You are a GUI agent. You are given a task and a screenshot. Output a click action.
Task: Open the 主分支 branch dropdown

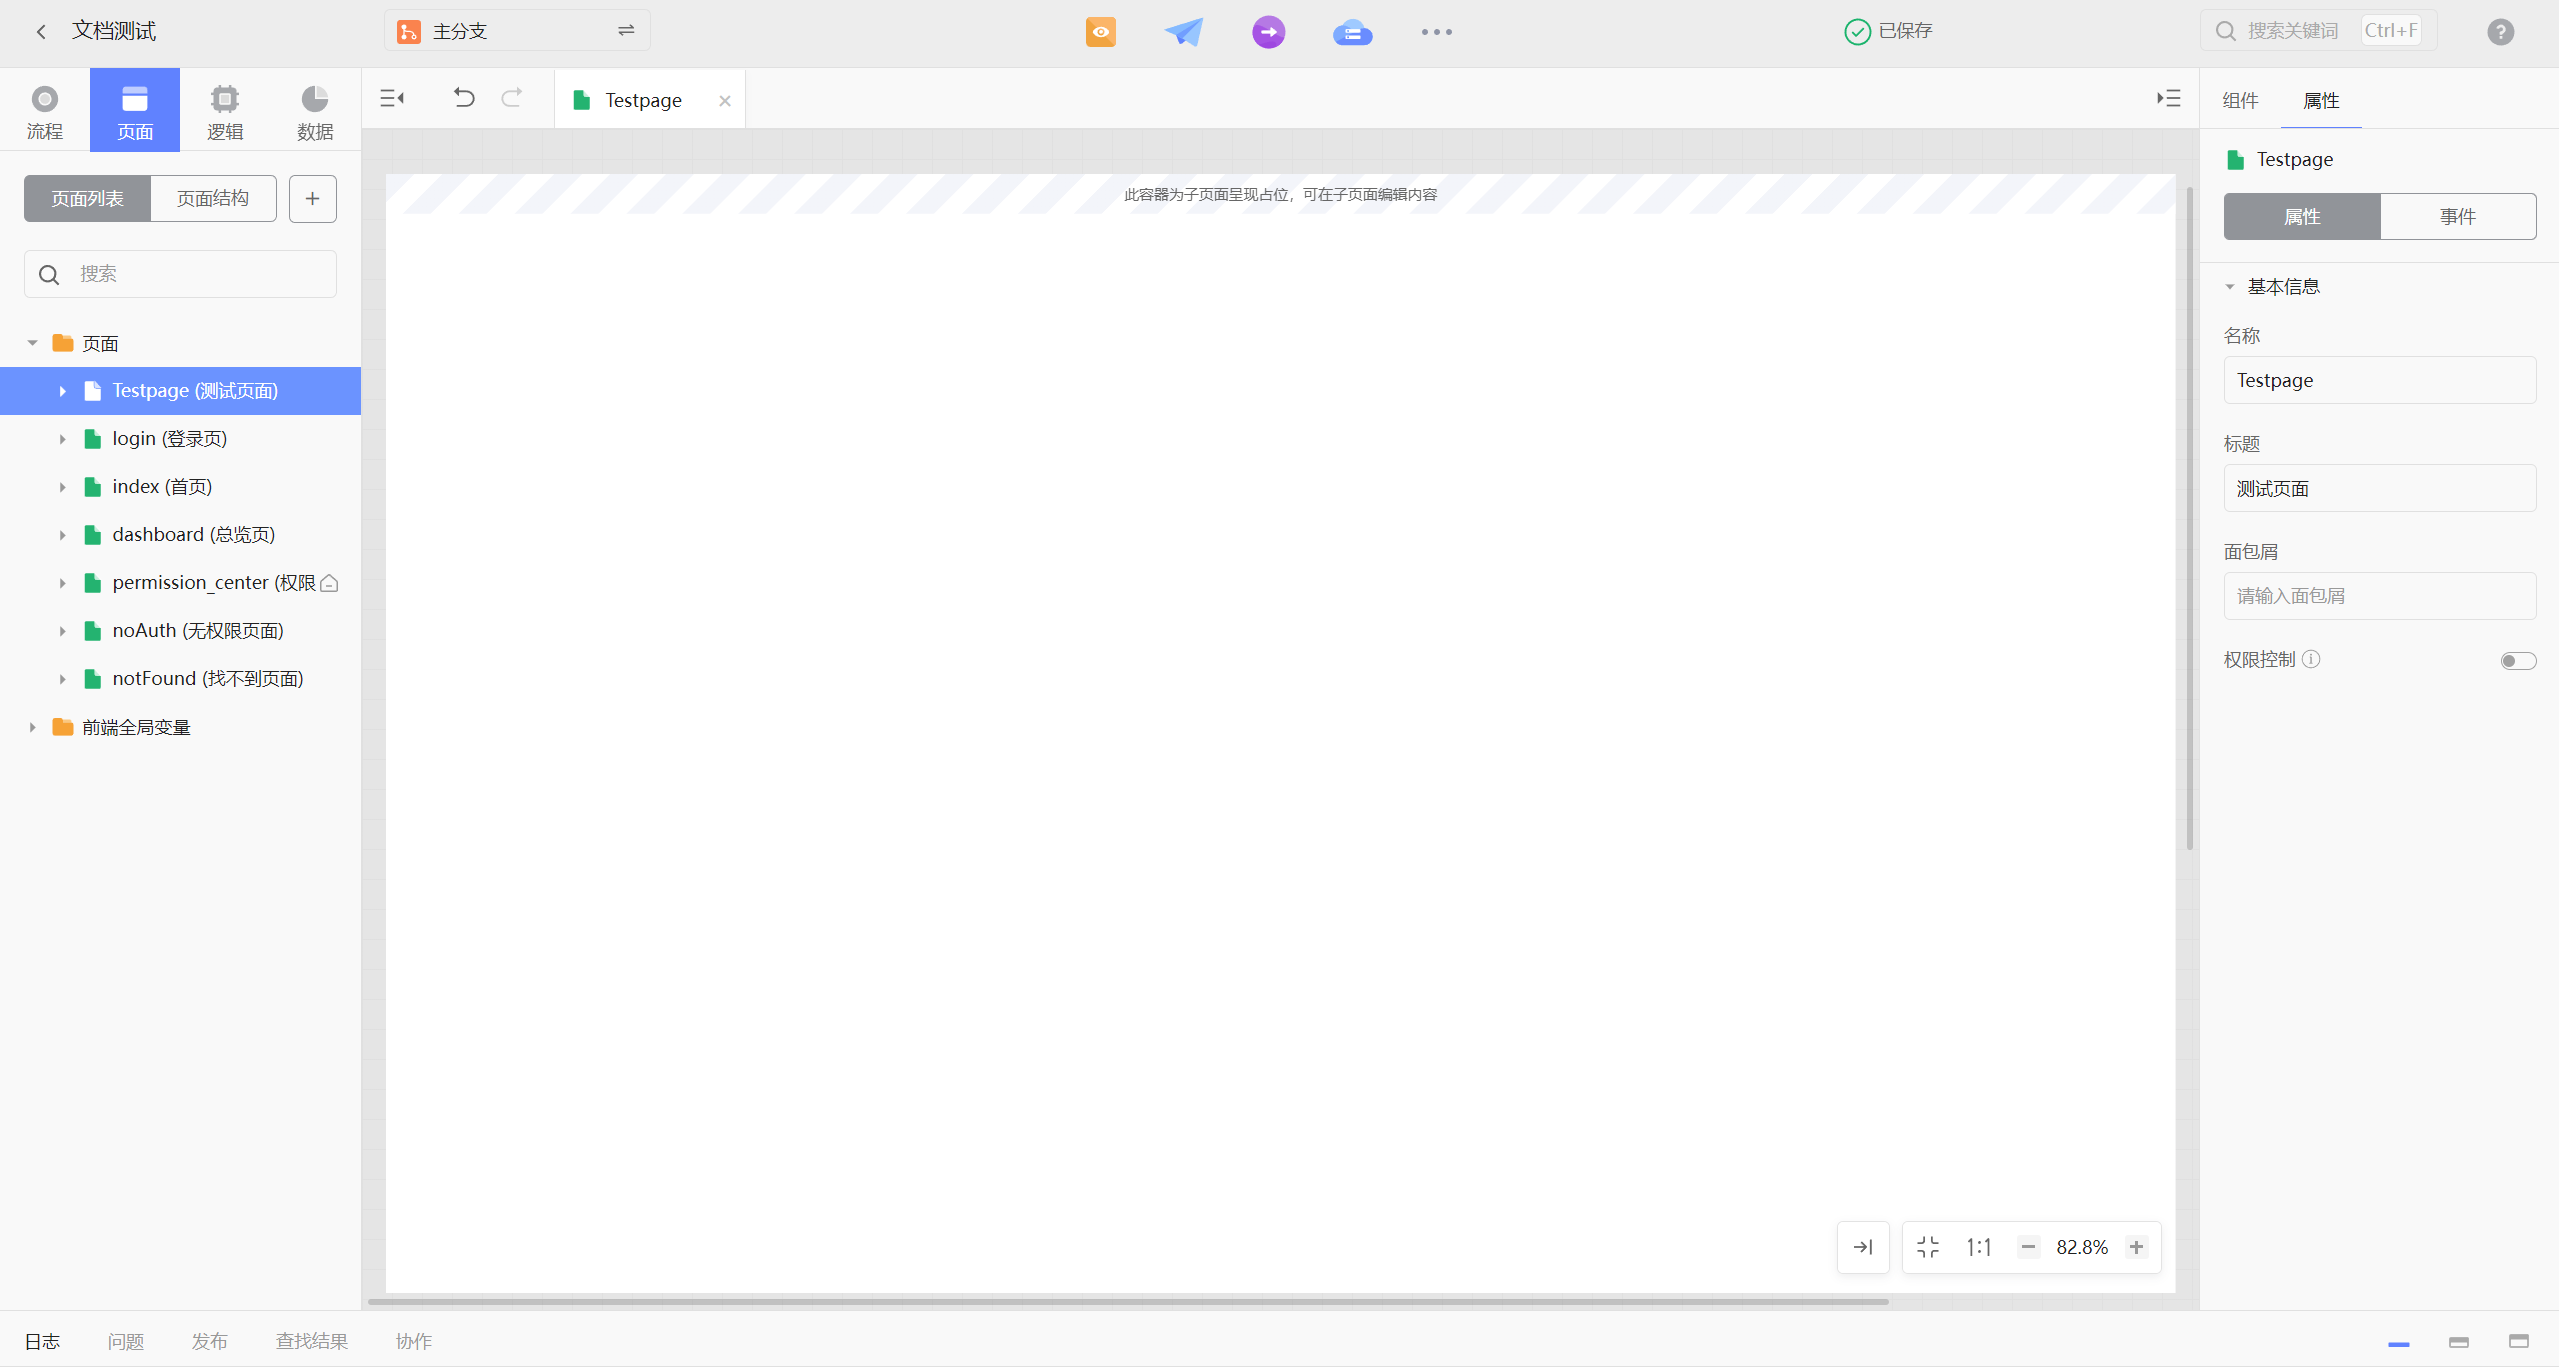click(517, 31)
